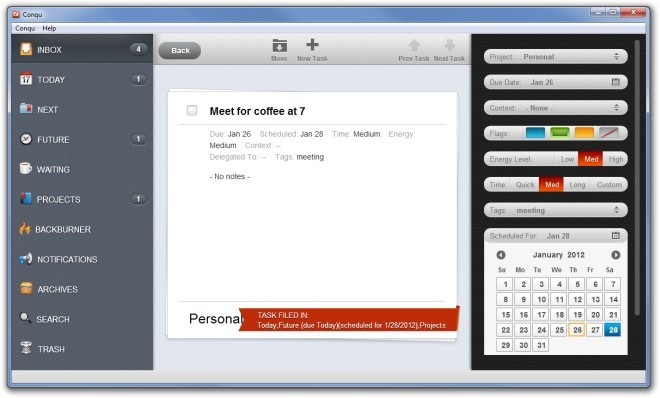The image size is (660, 398).
Task: Click the '- No notes -' text
Action: (x=230, y=177)
